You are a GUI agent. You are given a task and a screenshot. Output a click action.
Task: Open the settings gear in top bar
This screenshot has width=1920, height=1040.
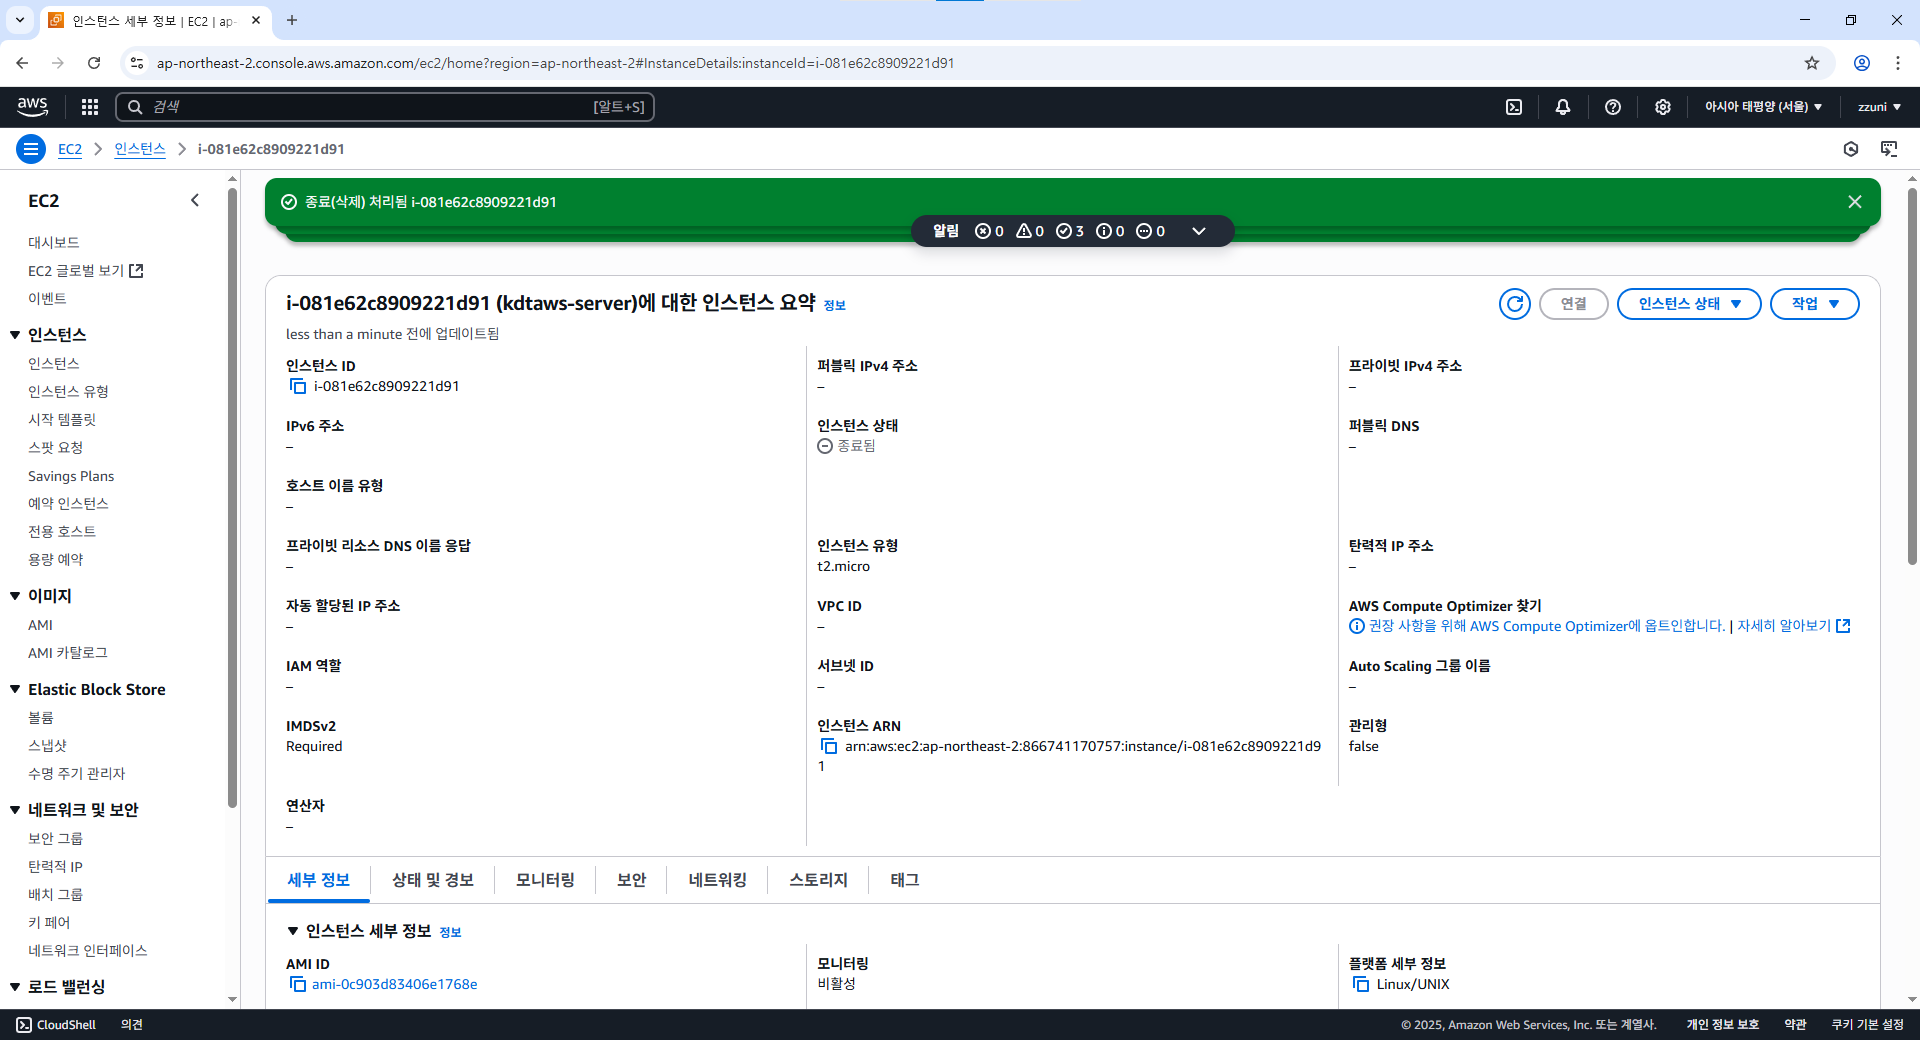point(1663,107)
